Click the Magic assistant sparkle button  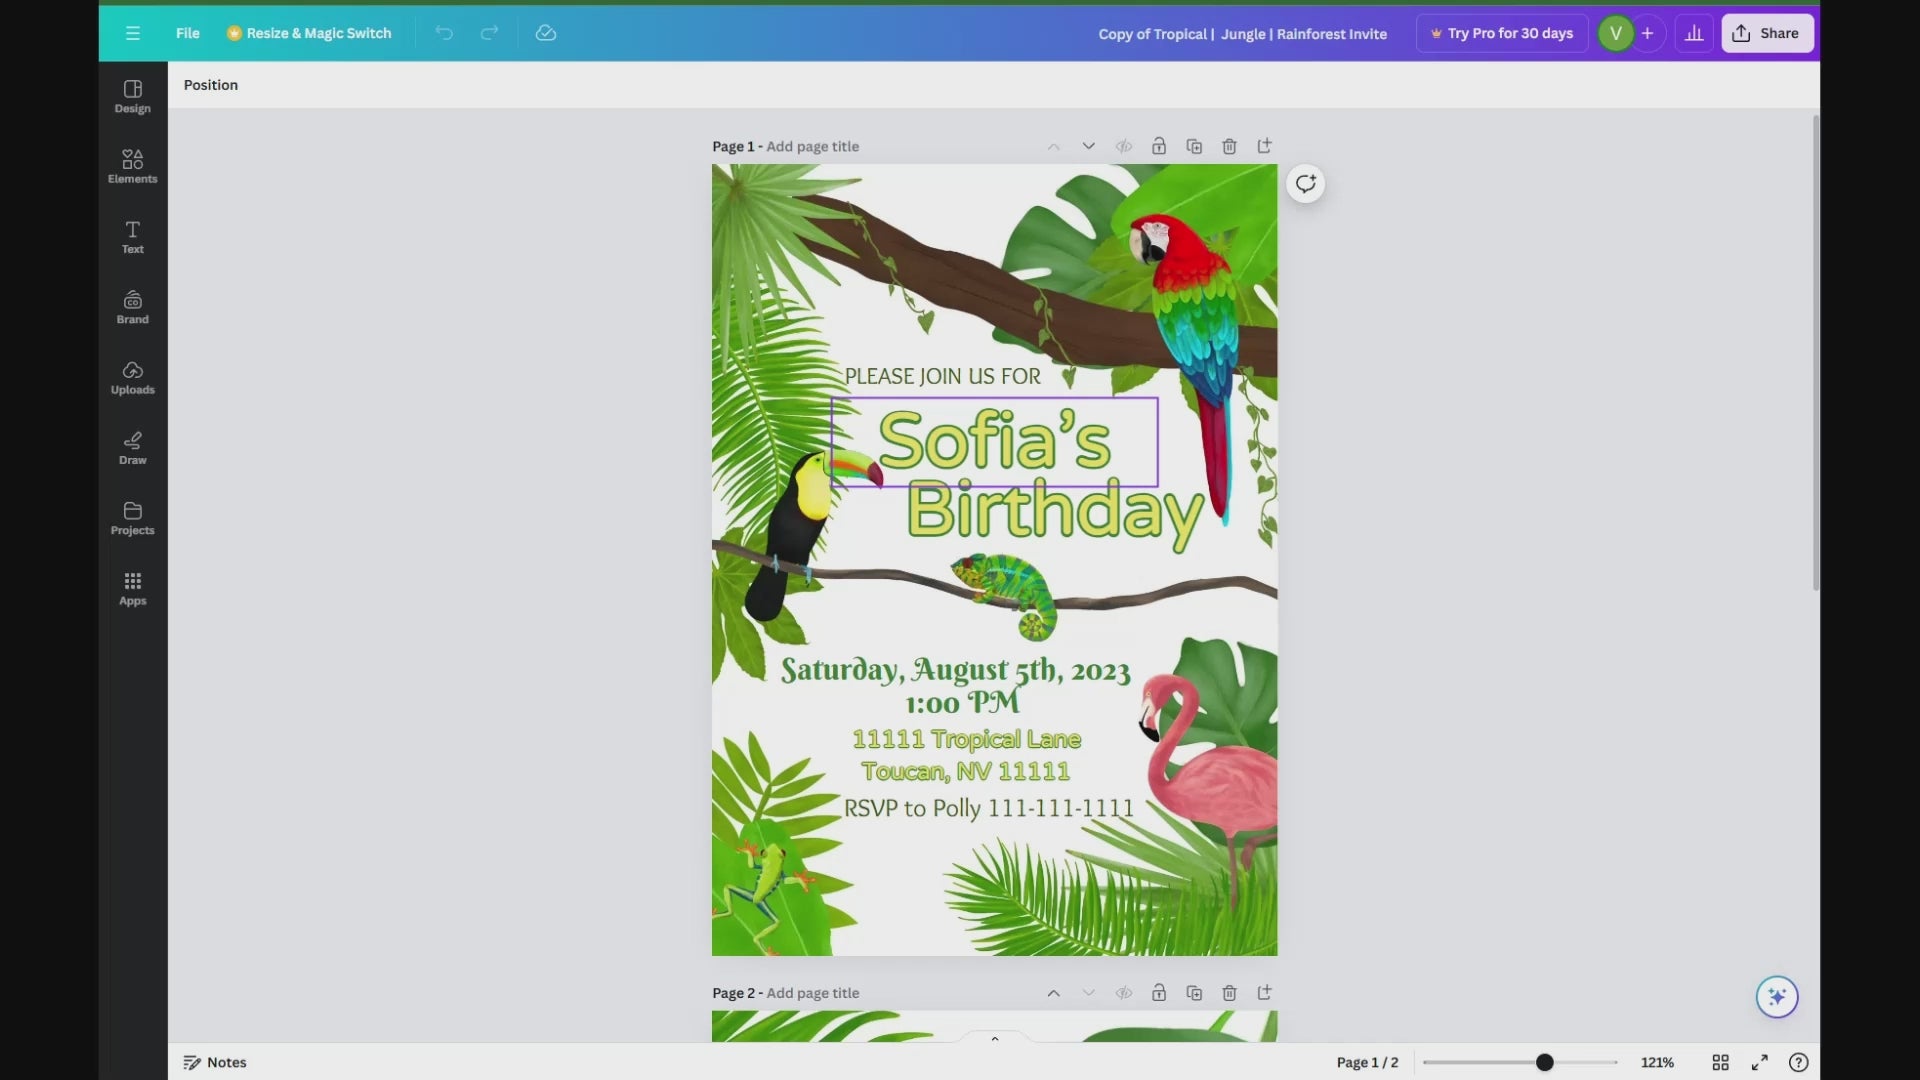(1776, 996)
